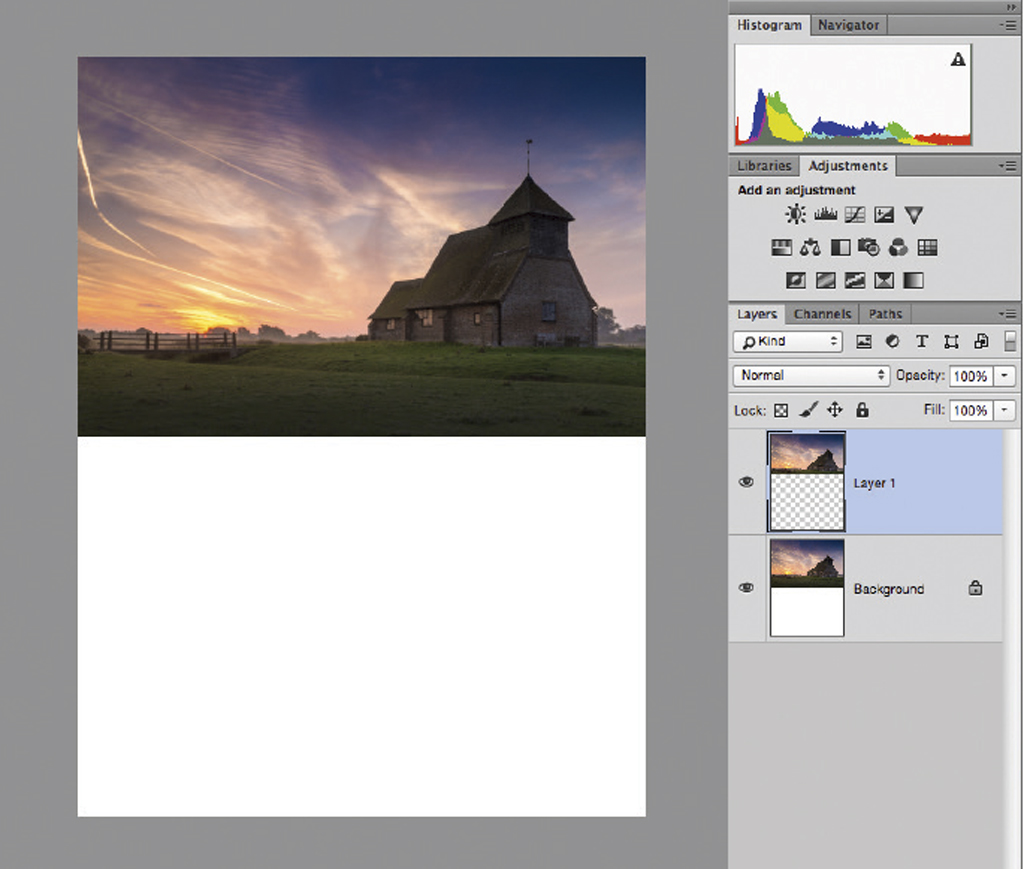Add a Hue/Saturation adjustment

pos(781,247)
